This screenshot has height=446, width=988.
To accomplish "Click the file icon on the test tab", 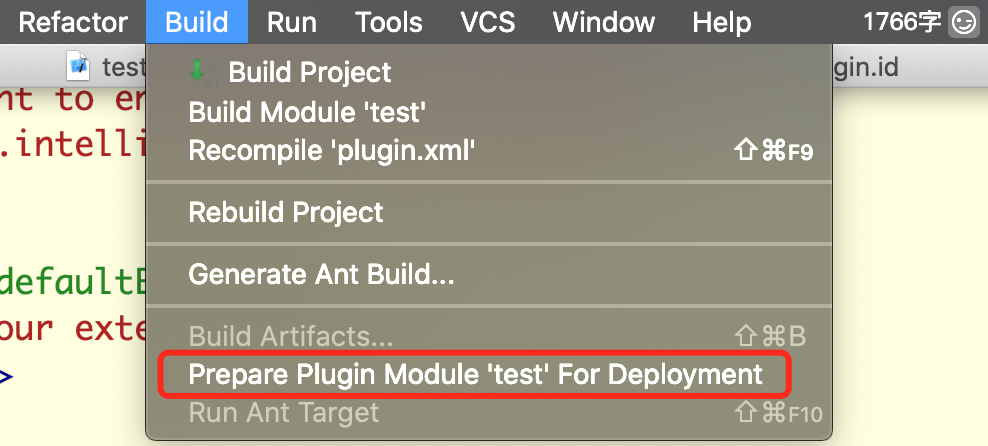I will pos(79,66).
